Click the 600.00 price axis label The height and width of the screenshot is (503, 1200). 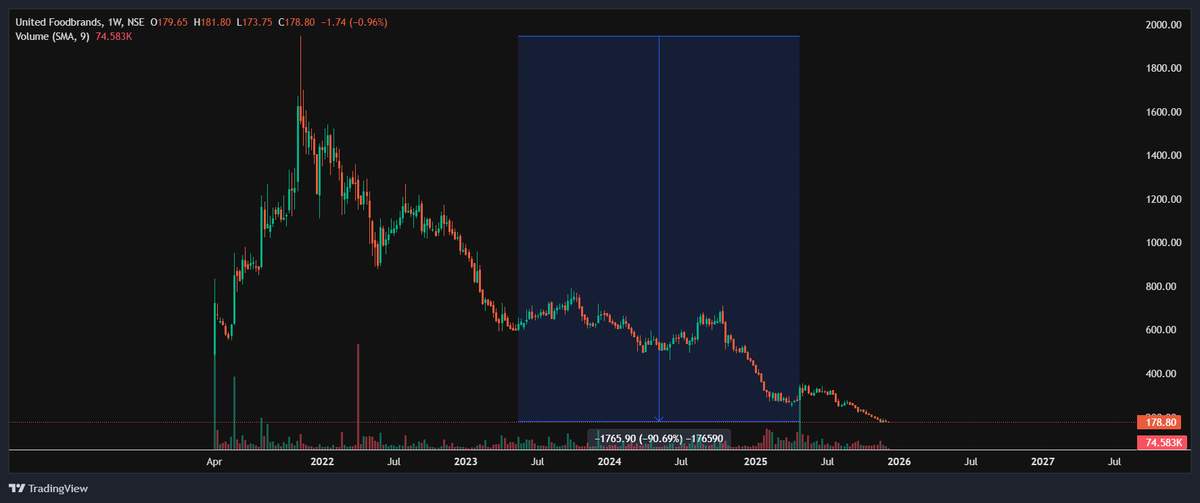[x=1161, y=330]
